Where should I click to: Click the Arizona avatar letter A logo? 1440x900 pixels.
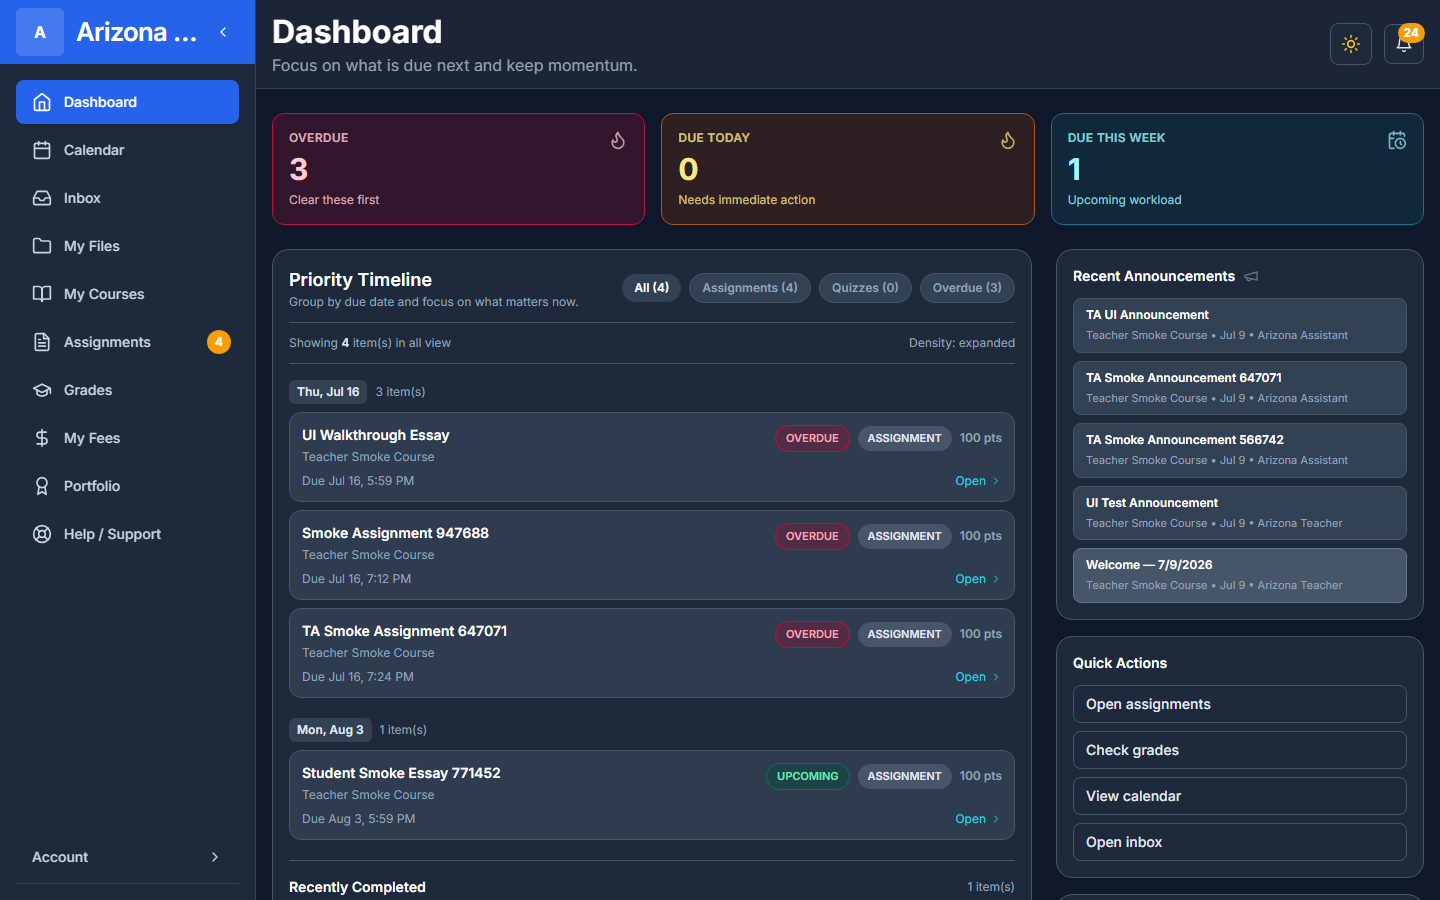tap(40, 32)
